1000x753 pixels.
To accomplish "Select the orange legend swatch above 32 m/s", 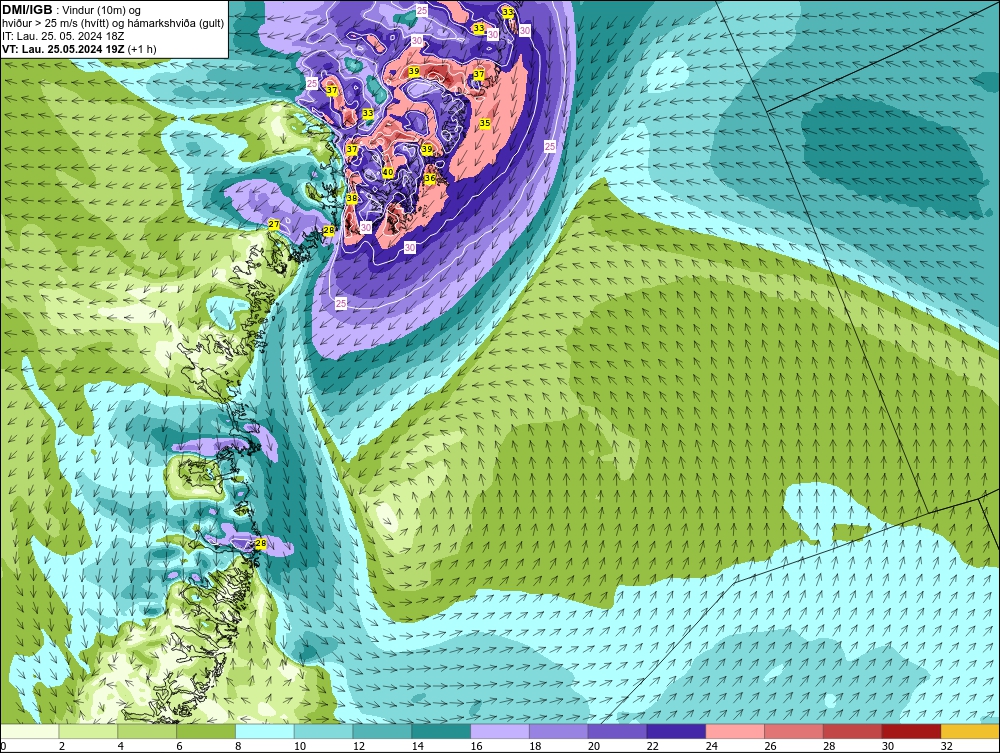I will [x=970, y=731].
